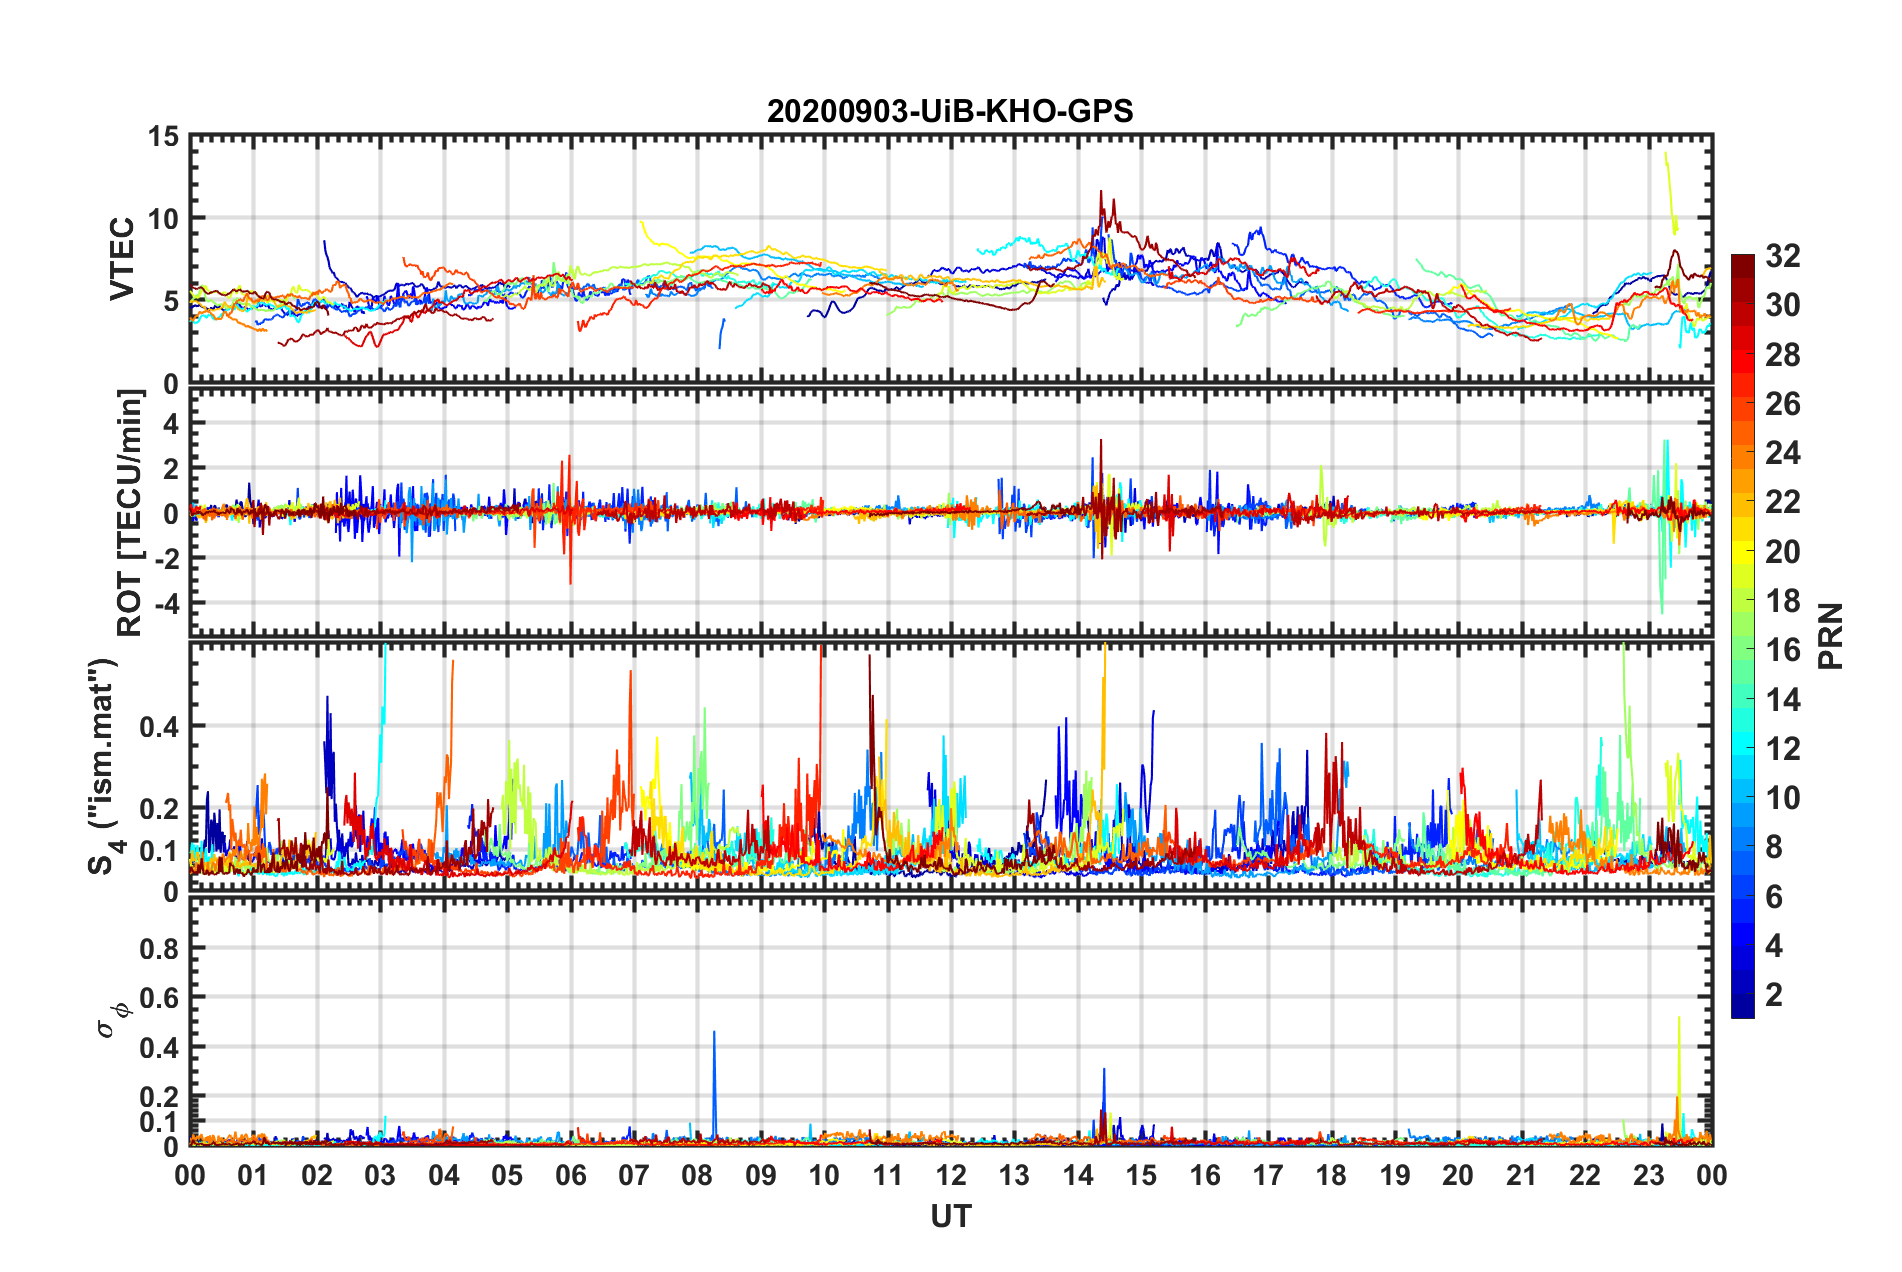Select colorbar tick label 16
This screenshot has height=1272, width=1902.
(1782, 650)
